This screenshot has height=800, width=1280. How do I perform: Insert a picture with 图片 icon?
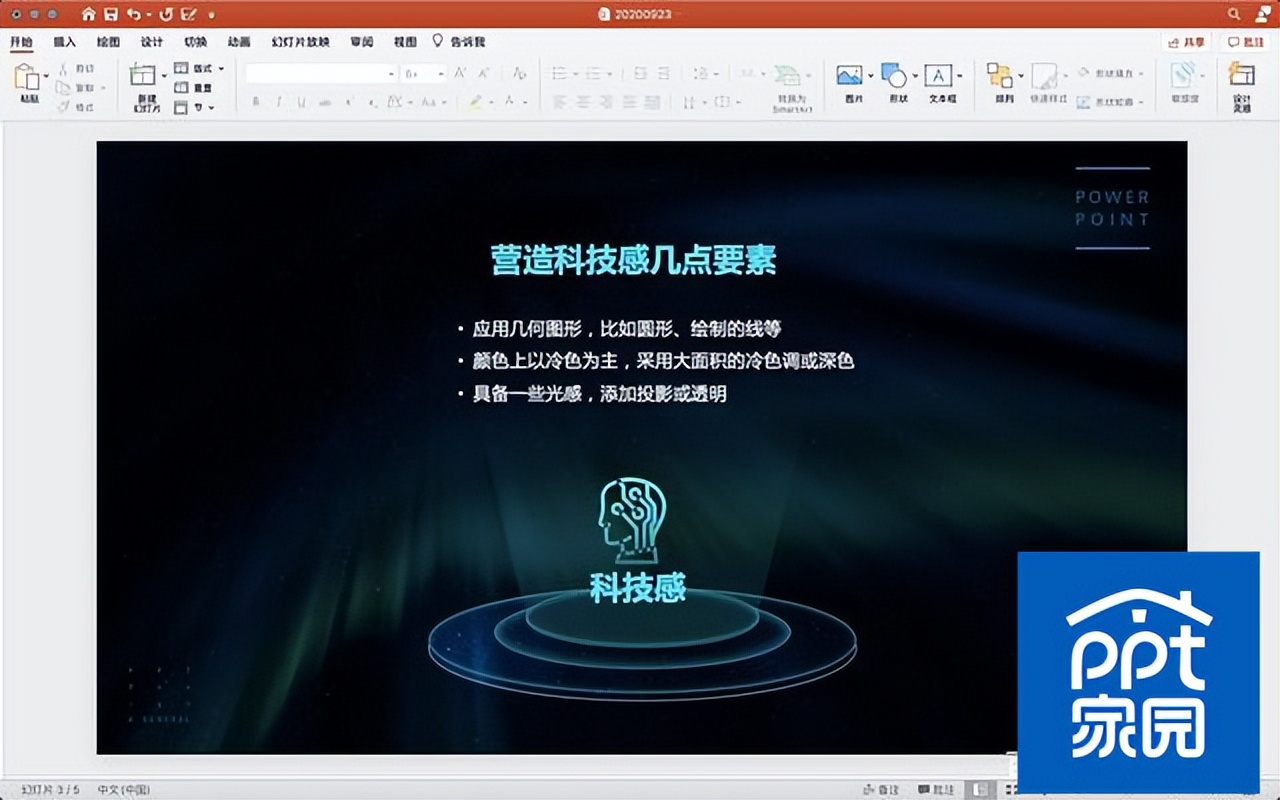coord(850,76)
